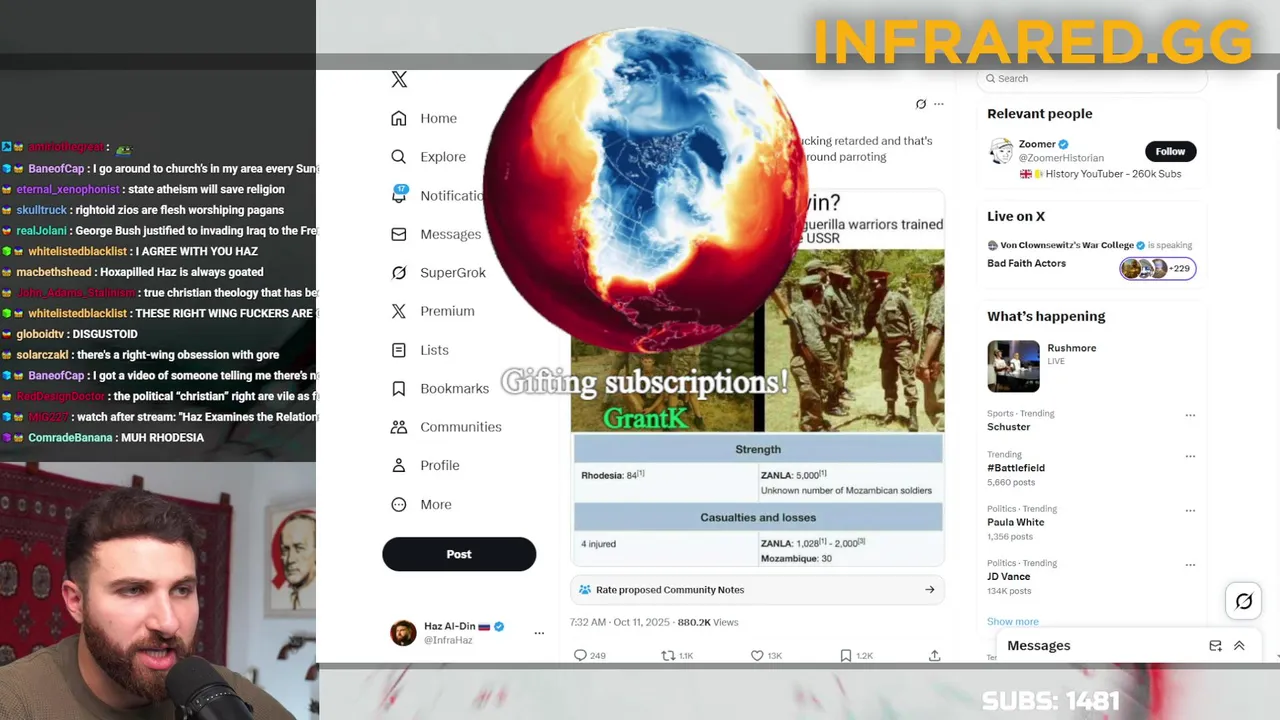Click the Grok icon above the post
Viewport: 1280px width, 720px height.
[921, 104]
